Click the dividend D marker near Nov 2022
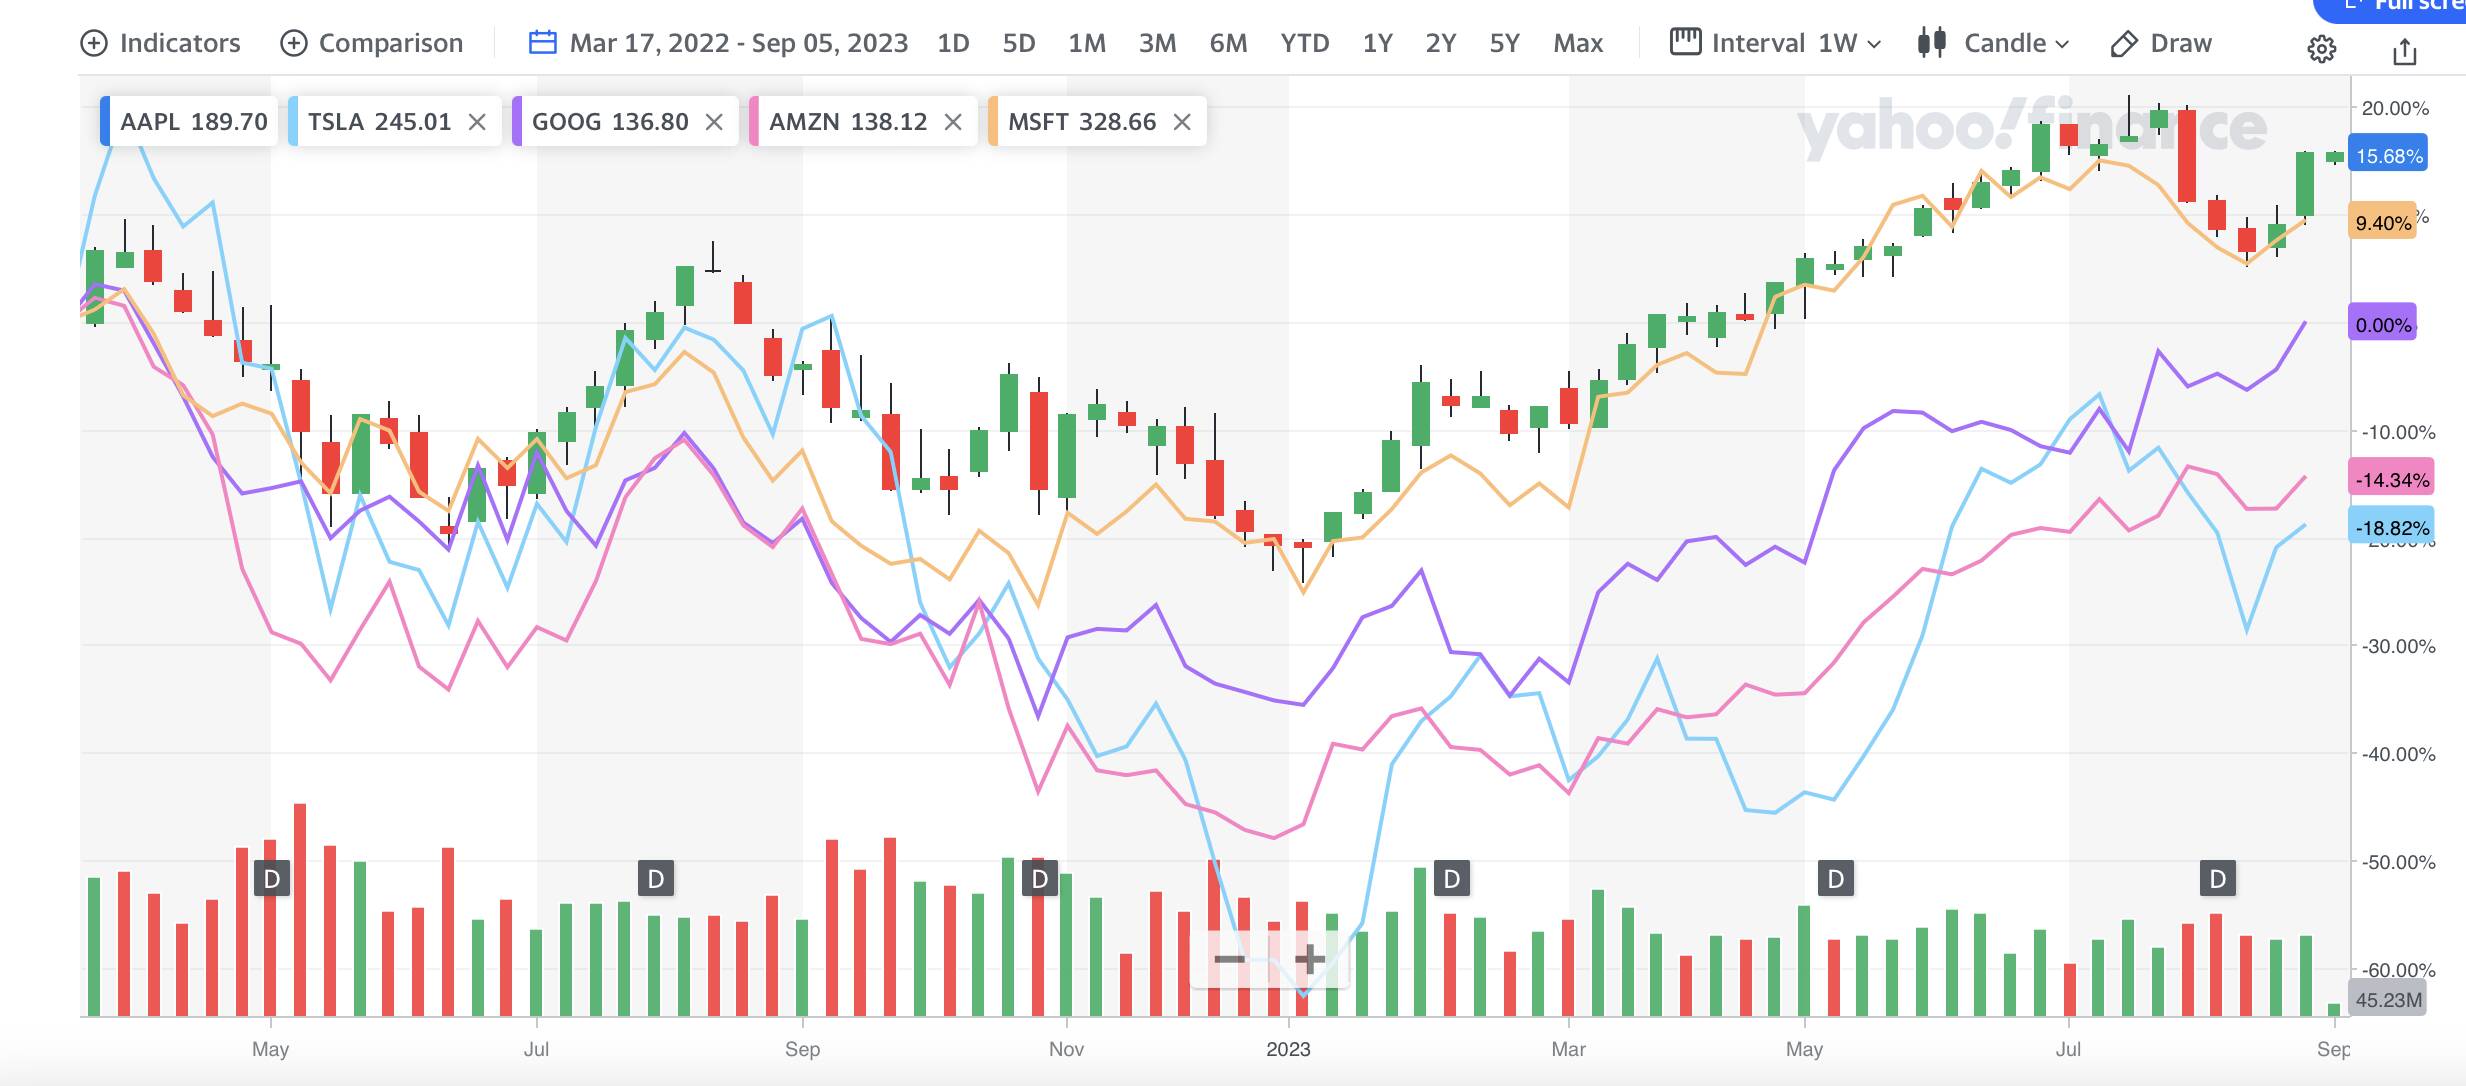This screenshot has height=1086, width=2466. 1040,879
